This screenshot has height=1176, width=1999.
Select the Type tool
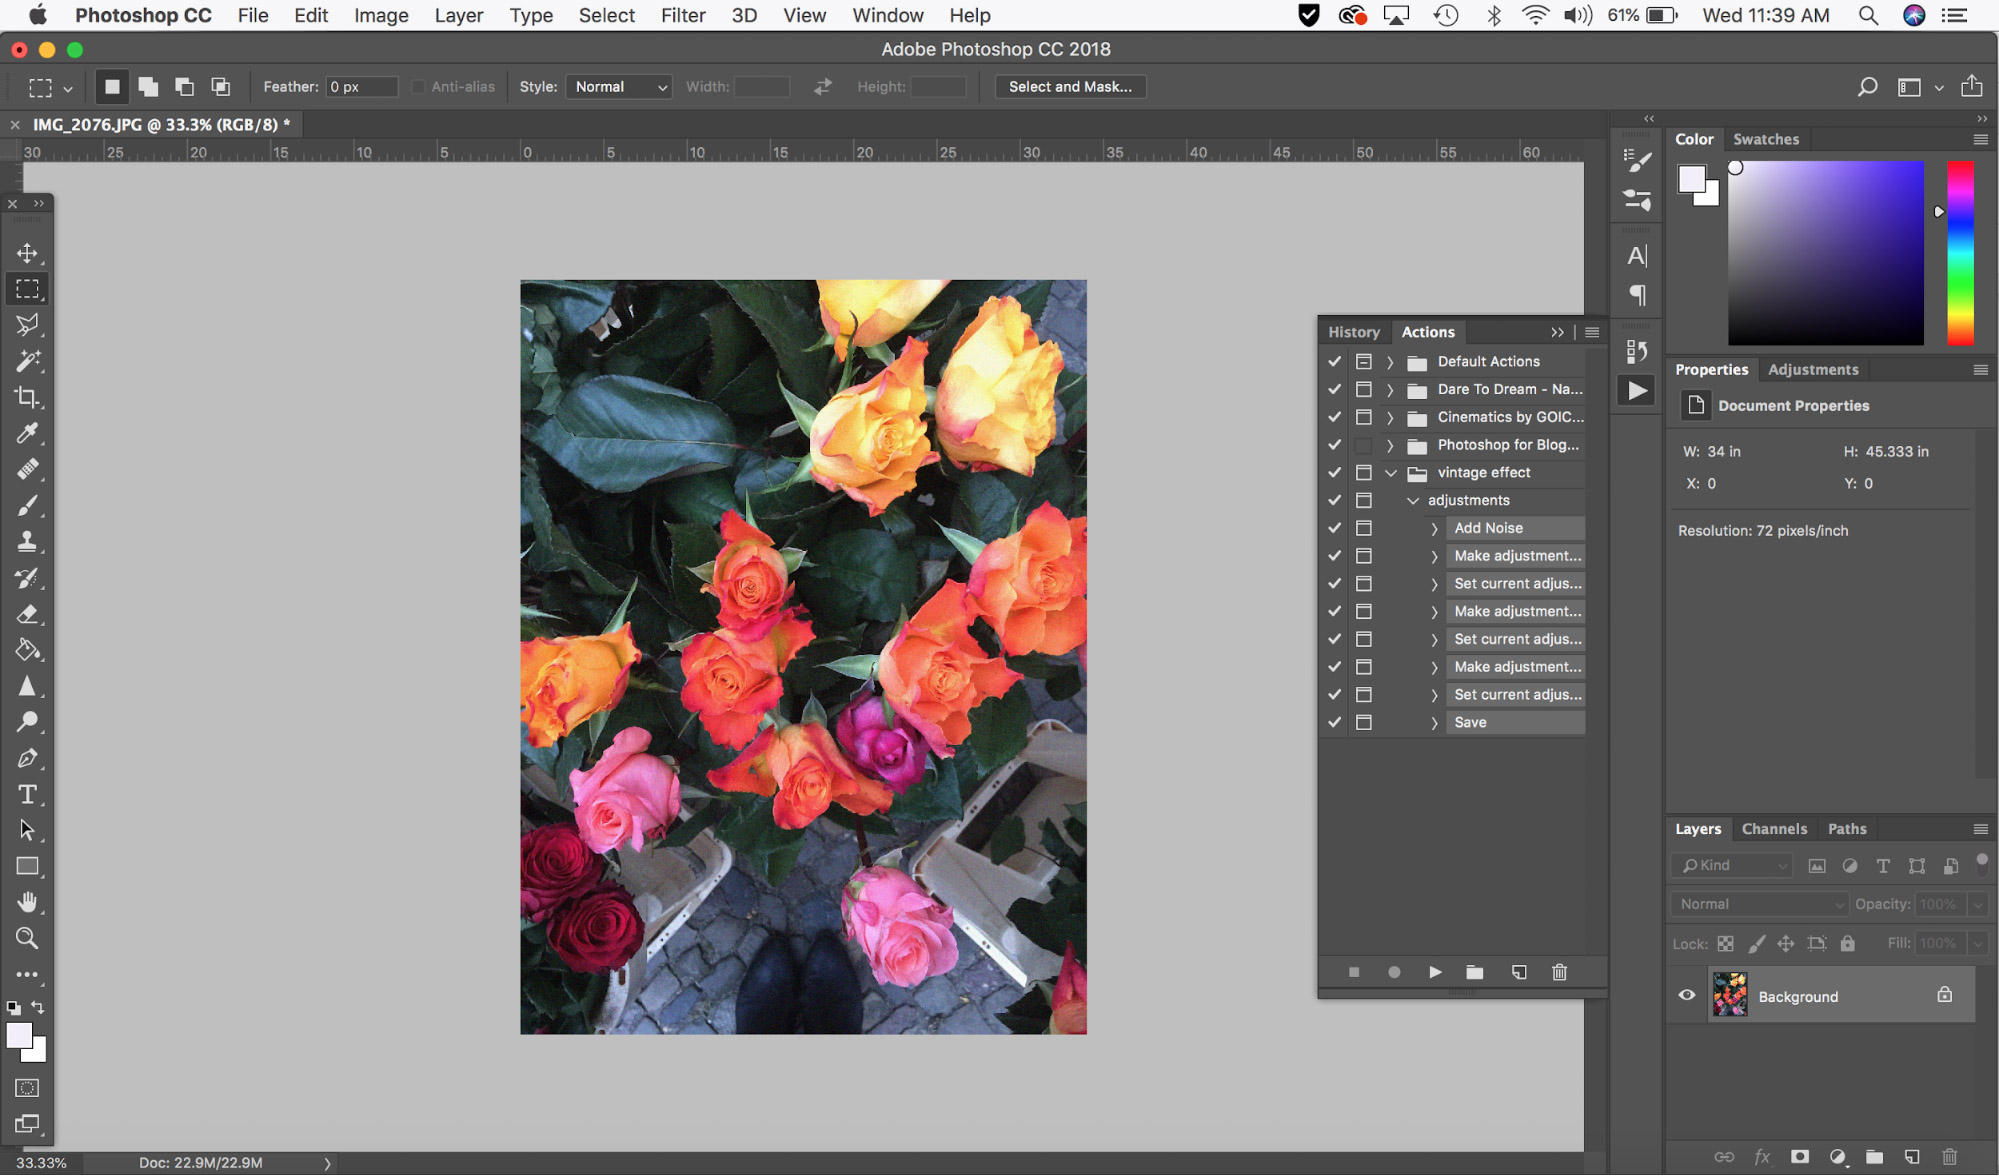tap(27, 794)
